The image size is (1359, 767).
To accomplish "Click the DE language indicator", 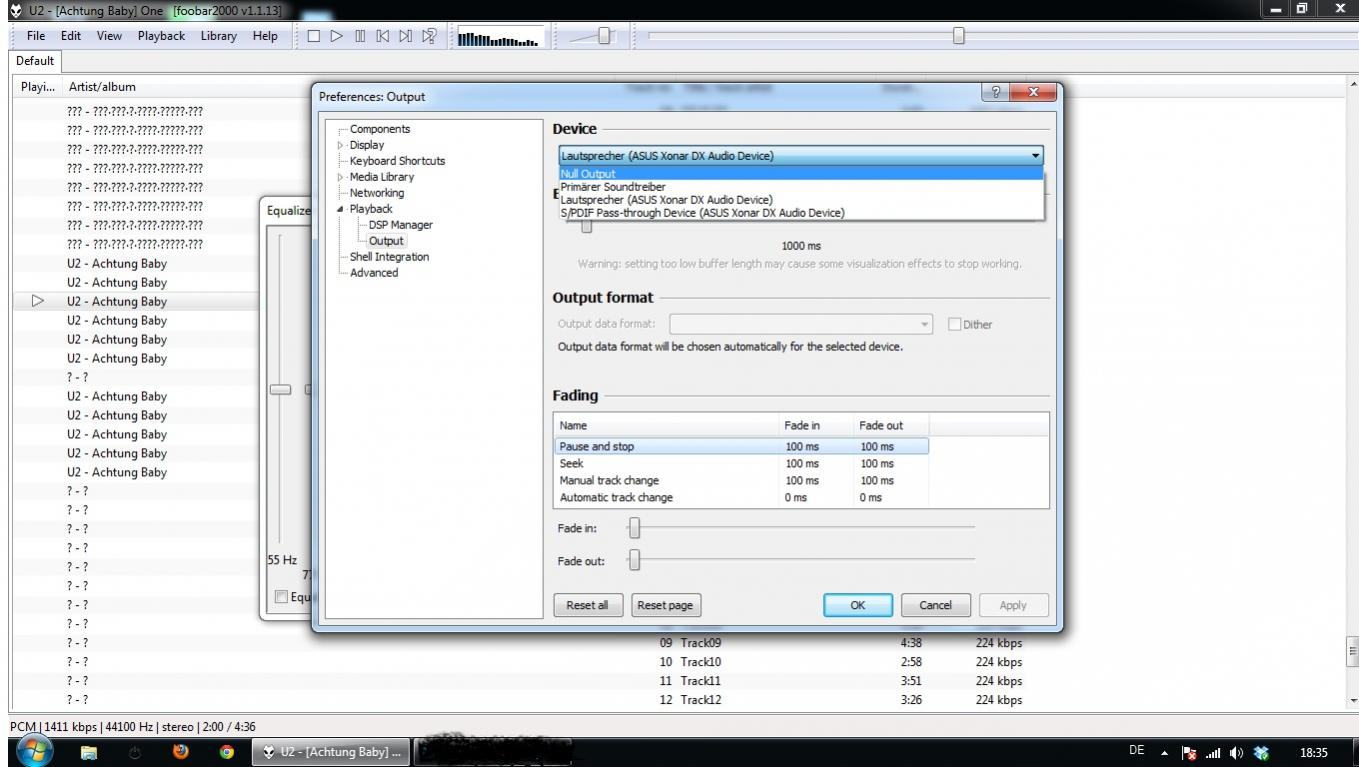I will pos(1136,751).
